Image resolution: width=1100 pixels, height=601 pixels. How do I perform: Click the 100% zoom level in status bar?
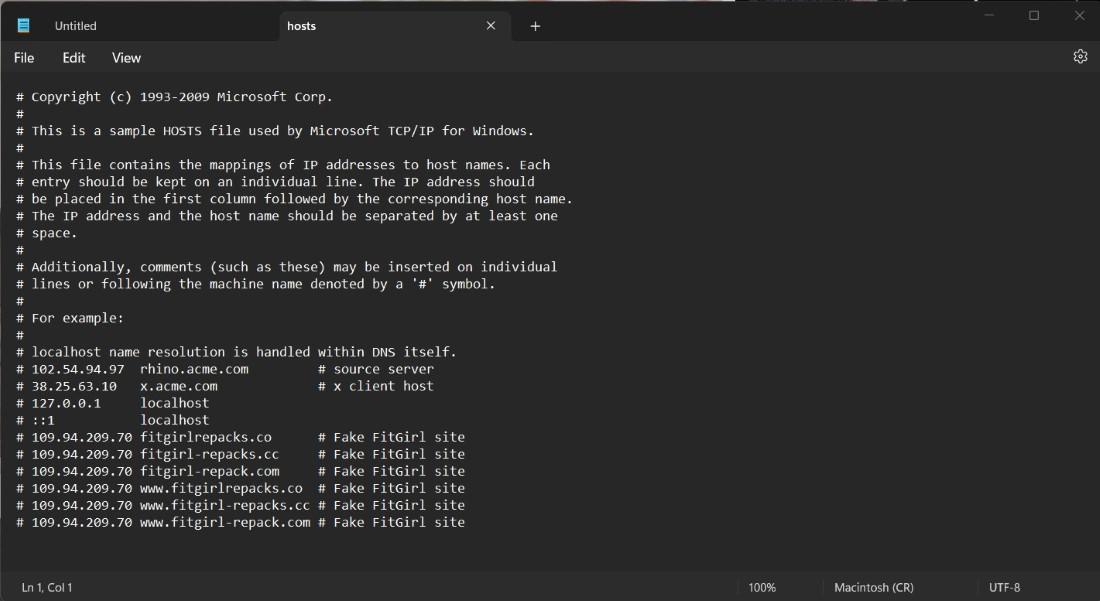[762, 588]
